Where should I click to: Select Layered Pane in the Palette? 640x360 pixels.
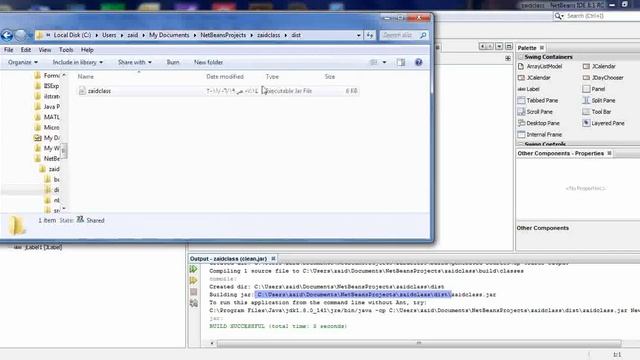click(x=604, y=123)
